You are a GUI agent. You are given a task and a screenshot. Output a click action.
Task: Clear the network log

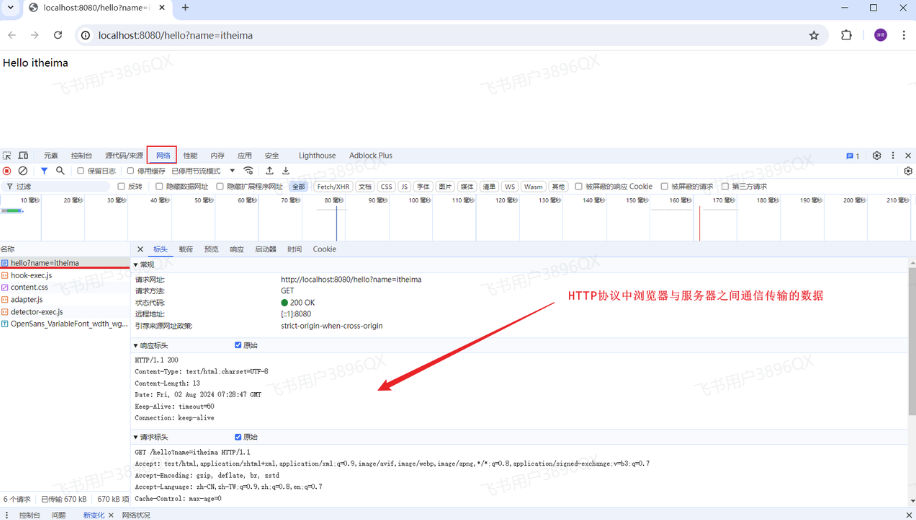[x=23, y=171]
